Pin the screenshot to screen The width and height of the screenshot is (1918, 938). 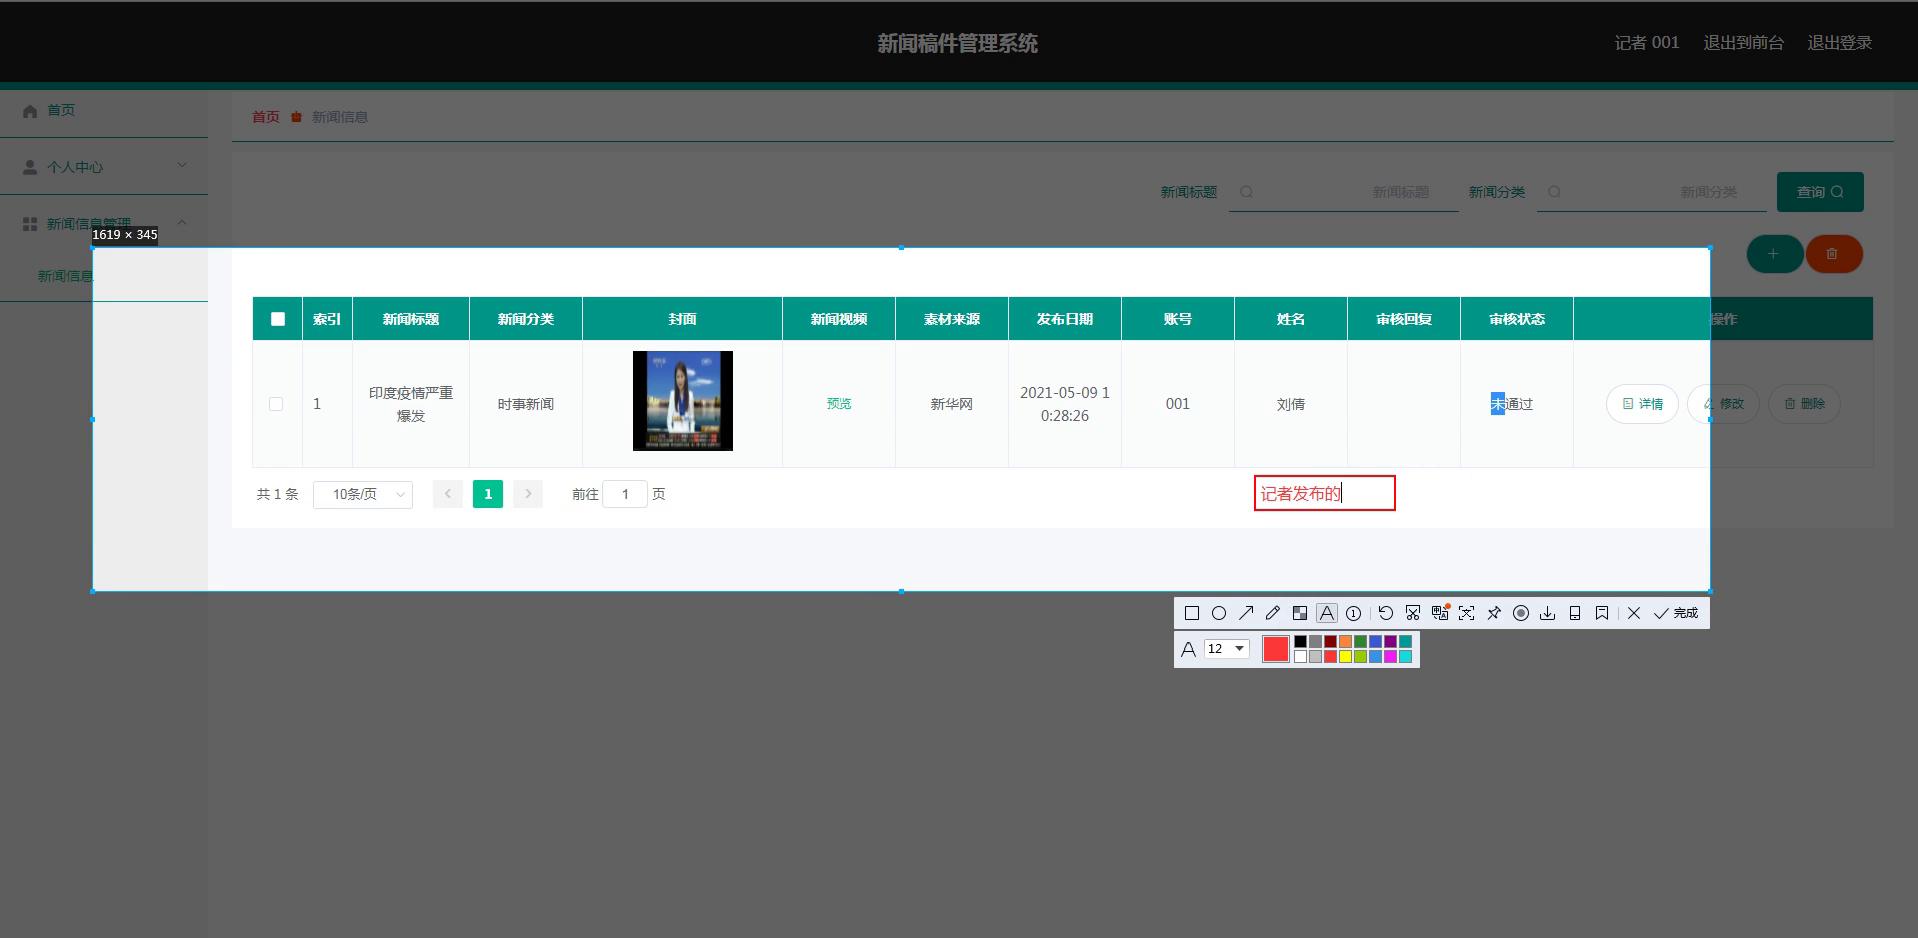1493,613
